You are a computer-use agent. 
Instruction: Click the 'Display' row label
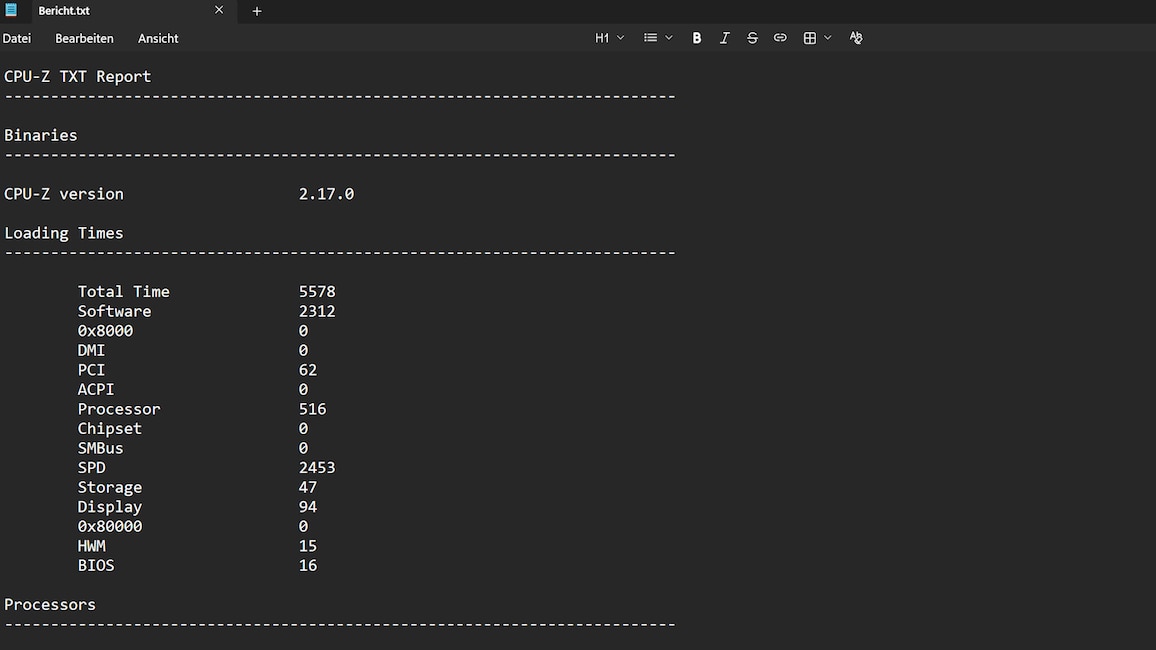pos(110,507)
